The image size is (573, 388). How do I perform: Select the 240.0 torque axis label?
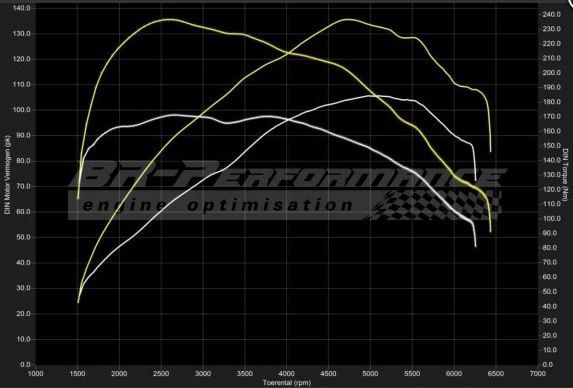click(x=551, y=15)
